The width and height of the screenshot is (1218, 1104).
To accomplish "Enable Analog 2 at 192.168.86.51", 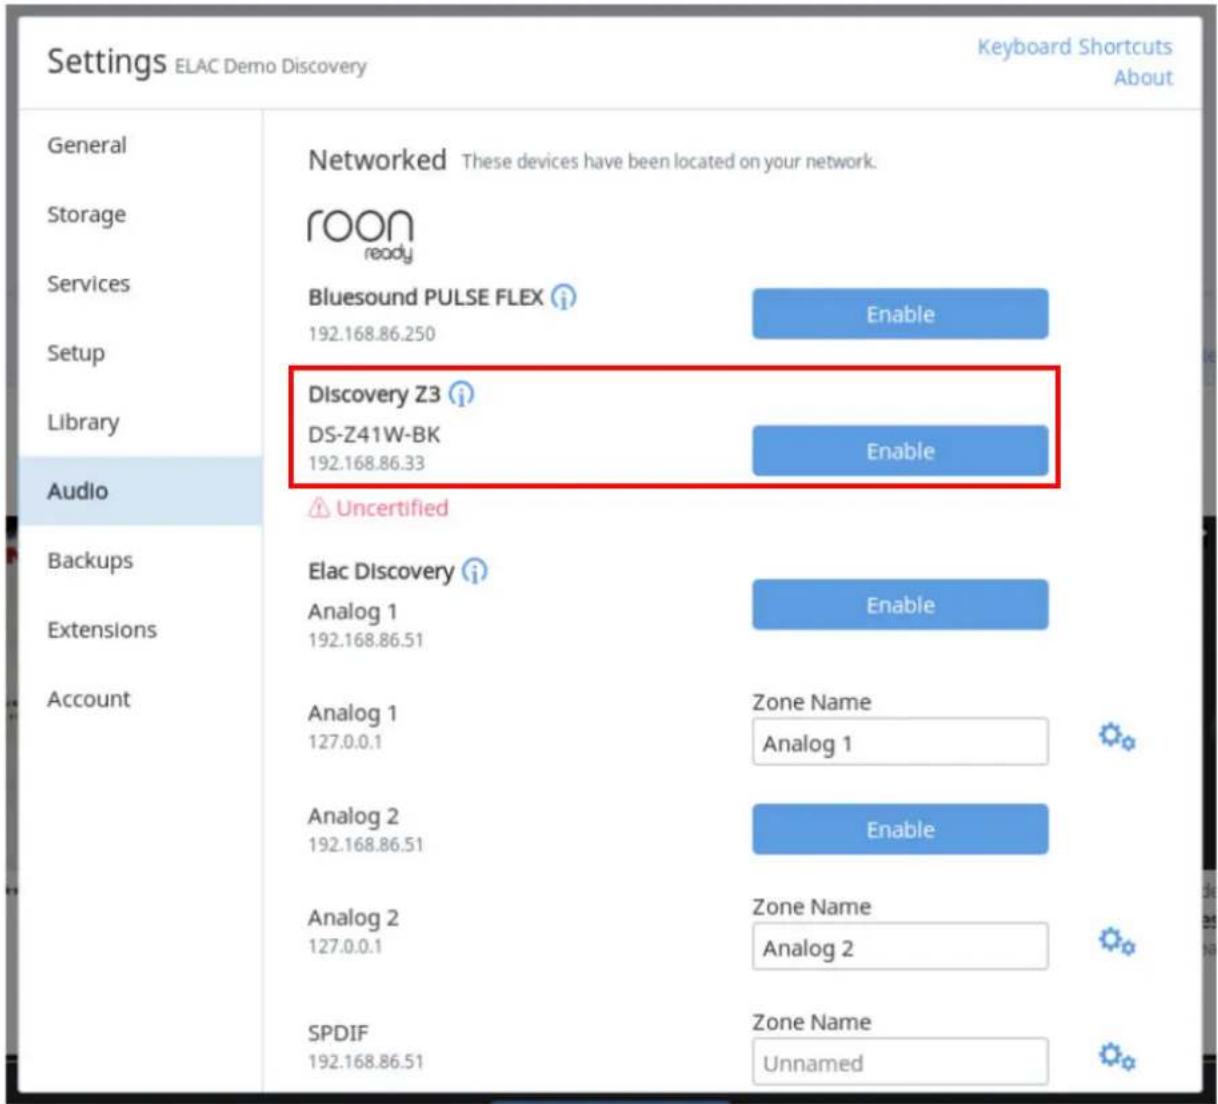I will pyautogui.click(x=900, y=829).
